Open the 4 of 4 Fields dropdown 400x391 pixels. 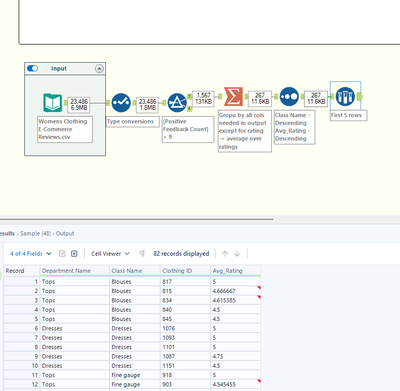tap(31, 254)
